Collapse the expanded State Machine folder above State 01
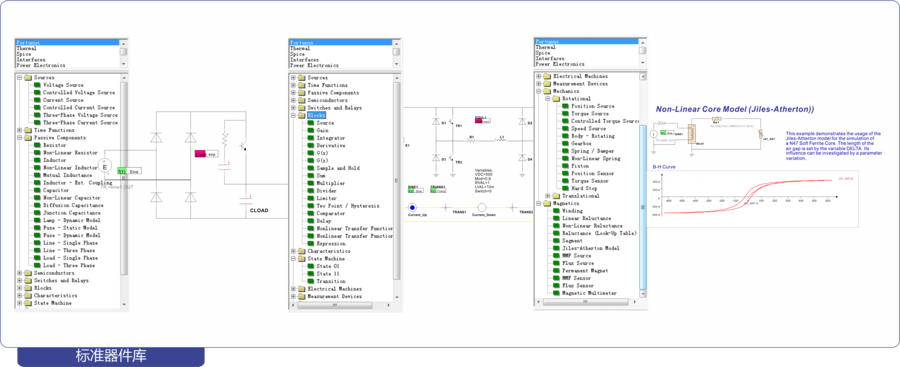The width and height of the screenshot is (900, 367). [x=293, y=258]
